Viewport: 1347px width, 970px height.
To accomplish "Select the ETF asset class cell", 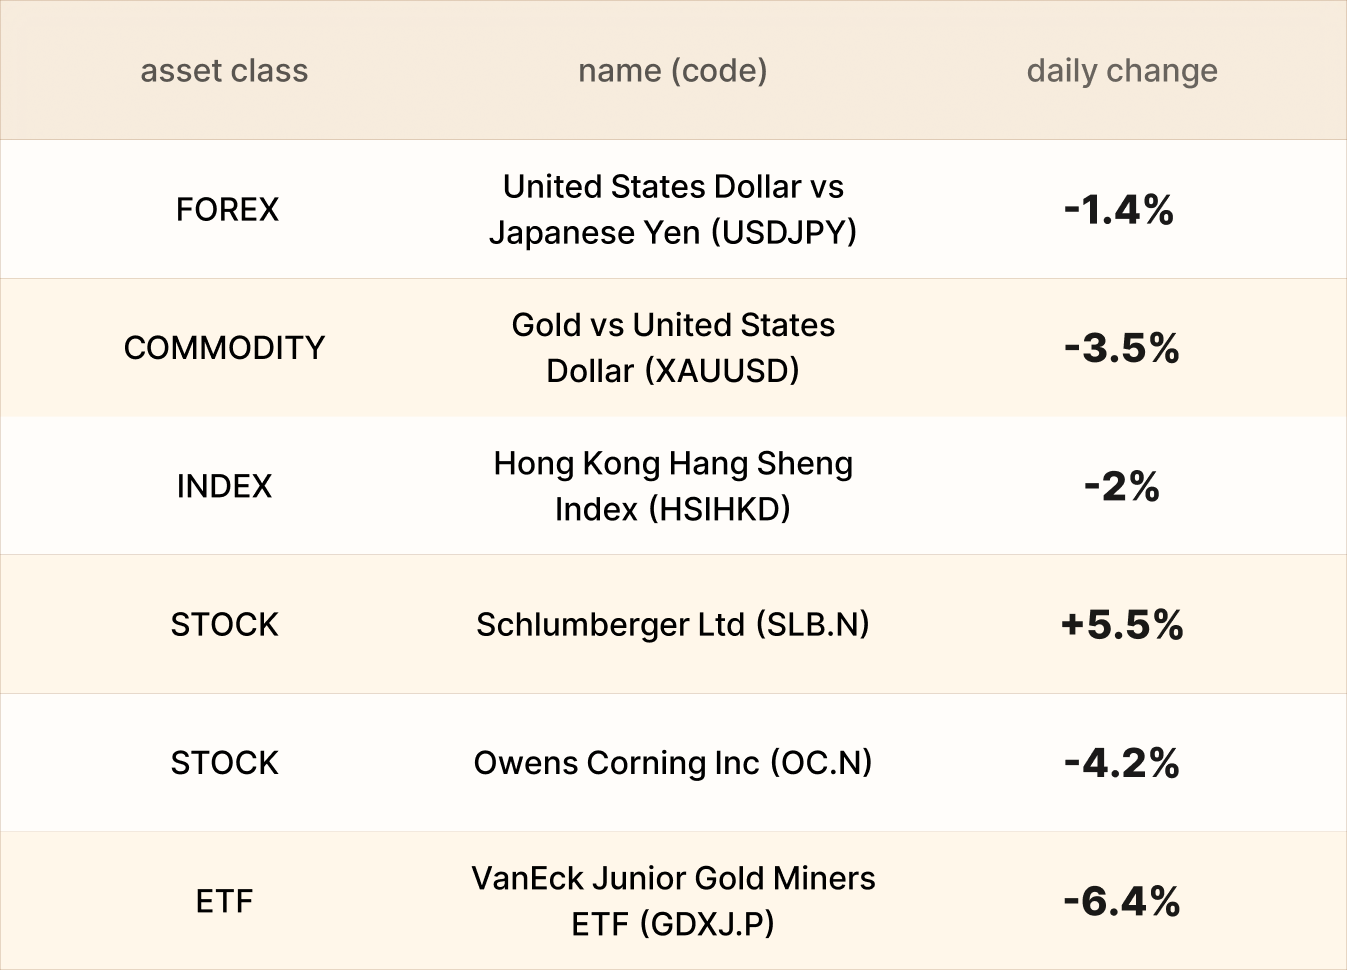I will tap(224, 901).
